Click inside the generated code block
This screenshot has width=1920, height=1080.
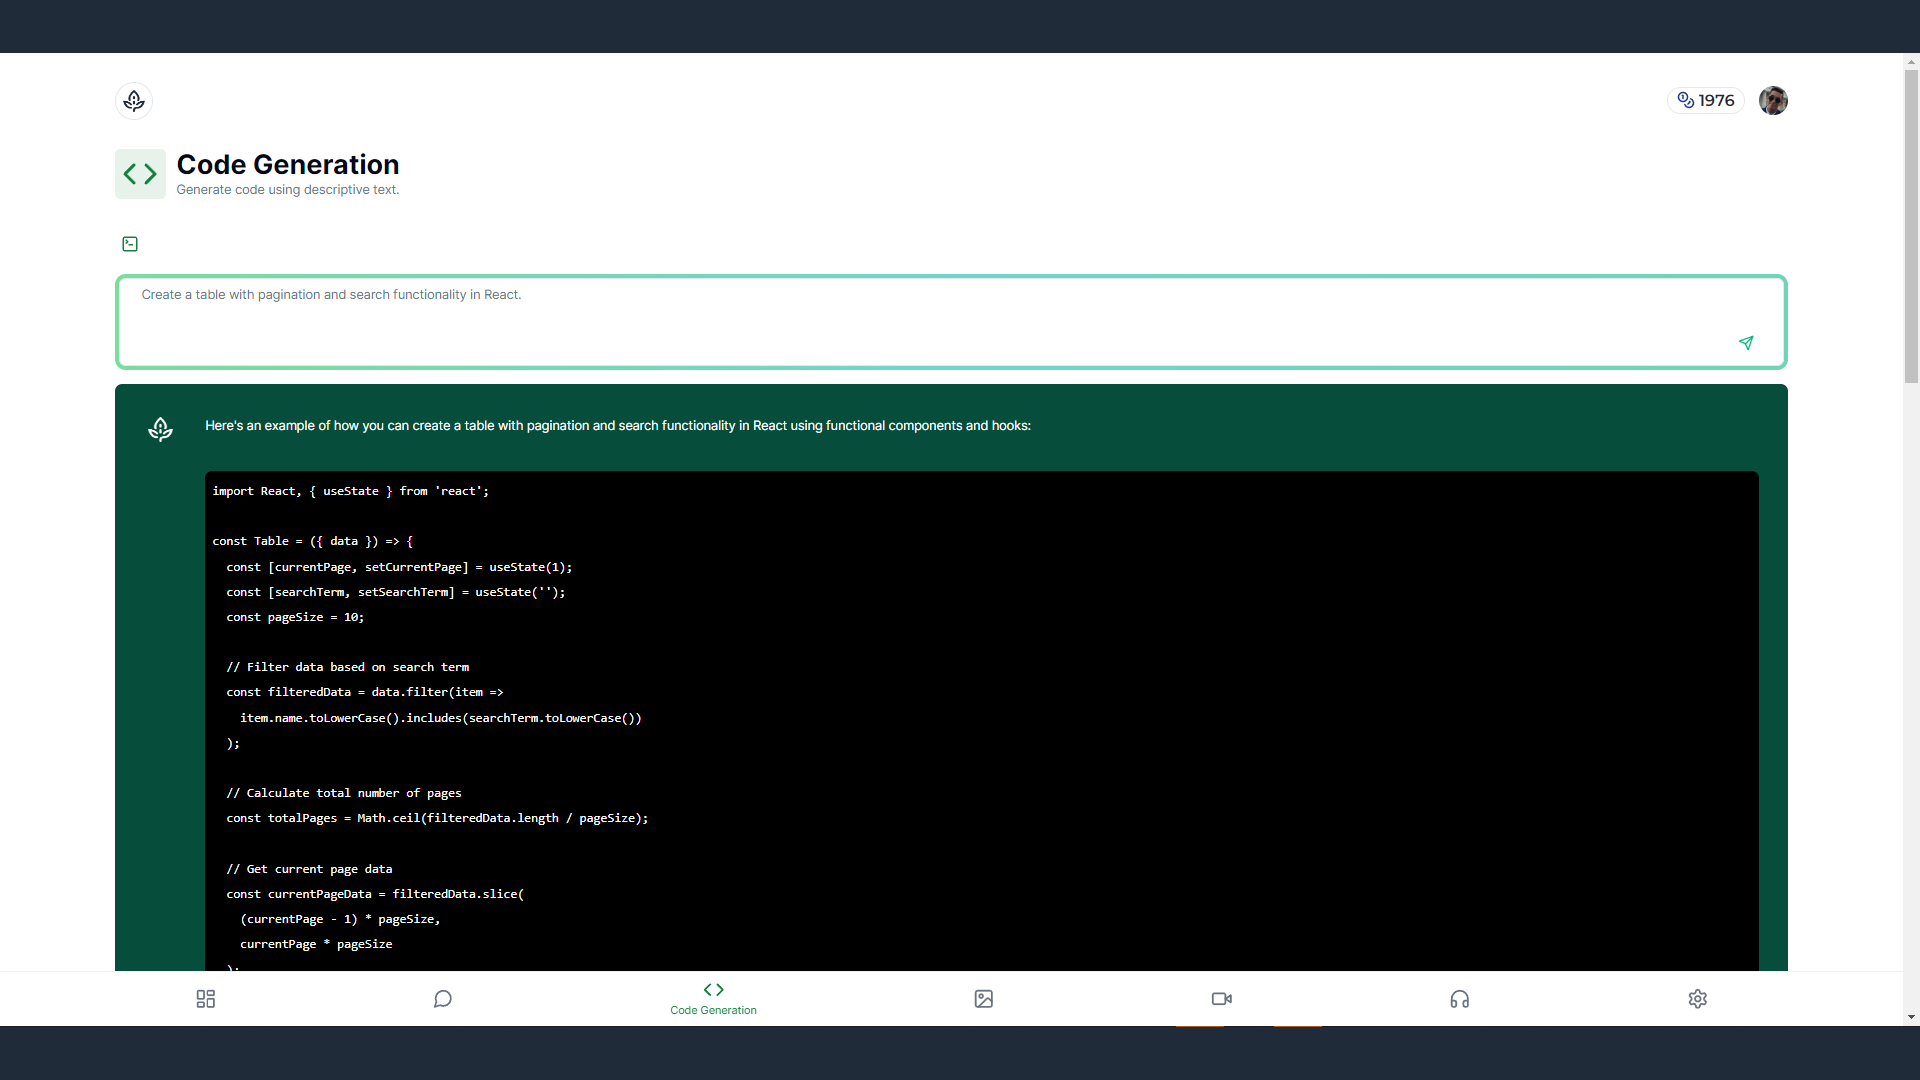[x=980, y=720]
